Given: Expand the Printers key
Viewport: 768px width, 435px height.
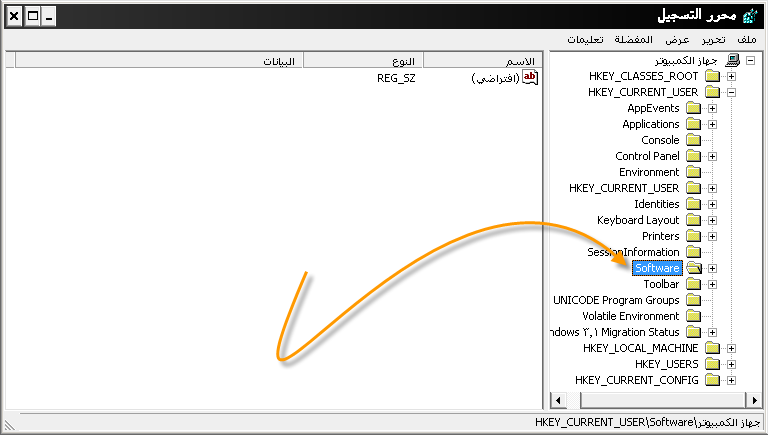Looking at the screenshot, I should coord(713,236).
